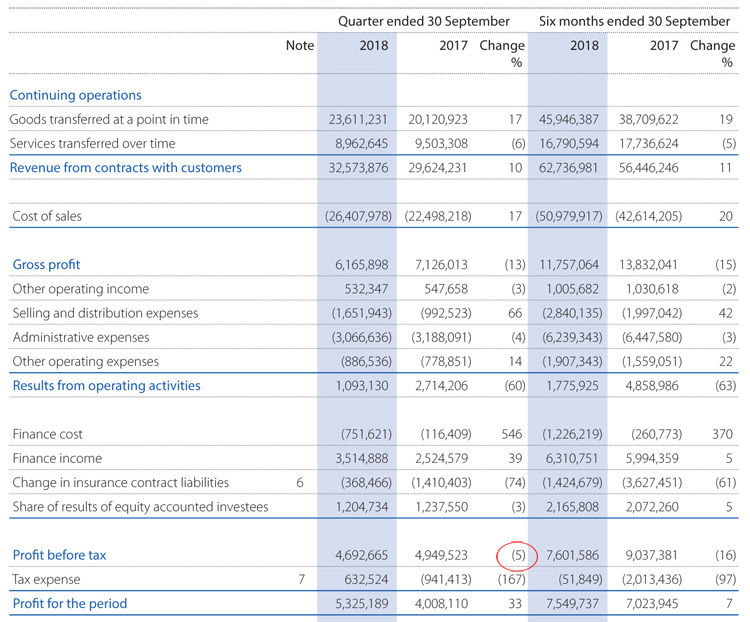Click finance cost change 546
This screenshot has width=750, height=622.
pos(512,434)
